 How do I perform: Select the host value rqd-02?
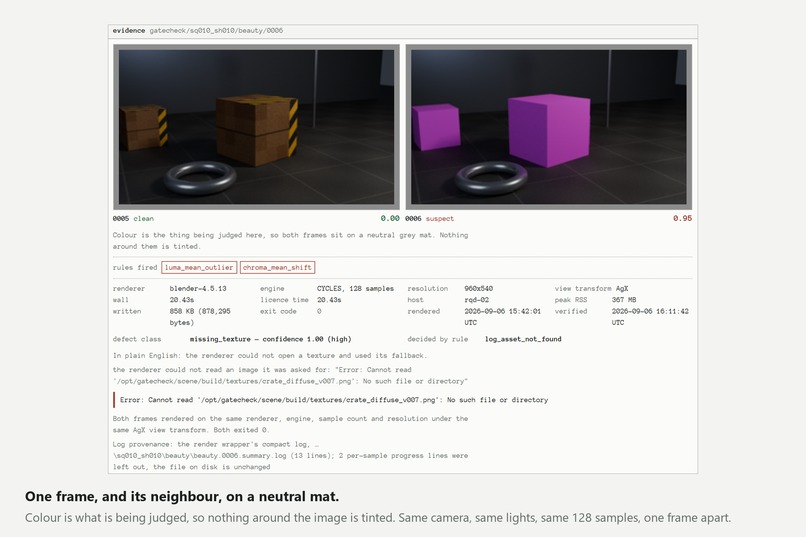click(x=477, y=300)
